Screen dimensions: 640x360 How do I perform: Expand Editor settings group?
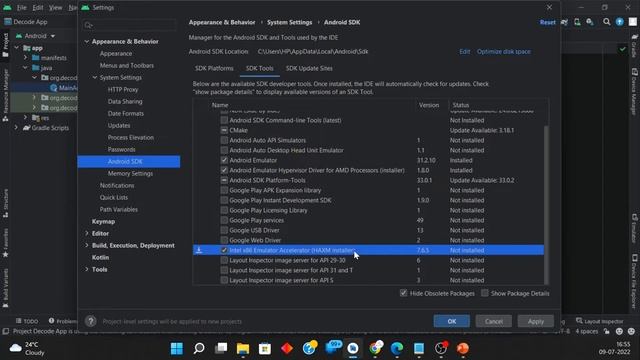point(87,233)
